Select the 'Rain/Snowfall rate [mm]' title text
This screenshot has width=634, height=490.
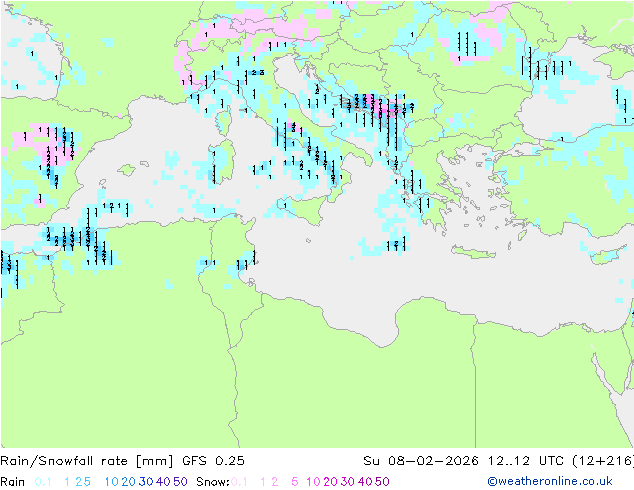tap(87, 461)
